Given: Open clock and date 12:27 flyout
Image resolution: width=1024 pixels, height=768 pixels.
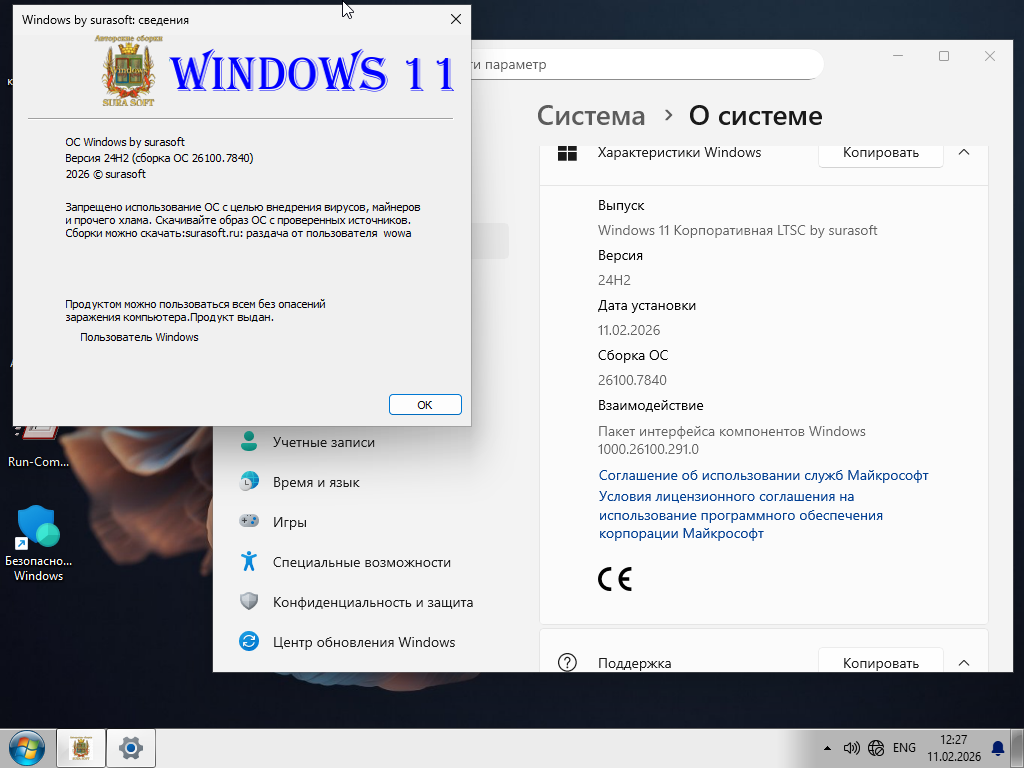Looking at the screenshot, I should click(x=953, y=748).
